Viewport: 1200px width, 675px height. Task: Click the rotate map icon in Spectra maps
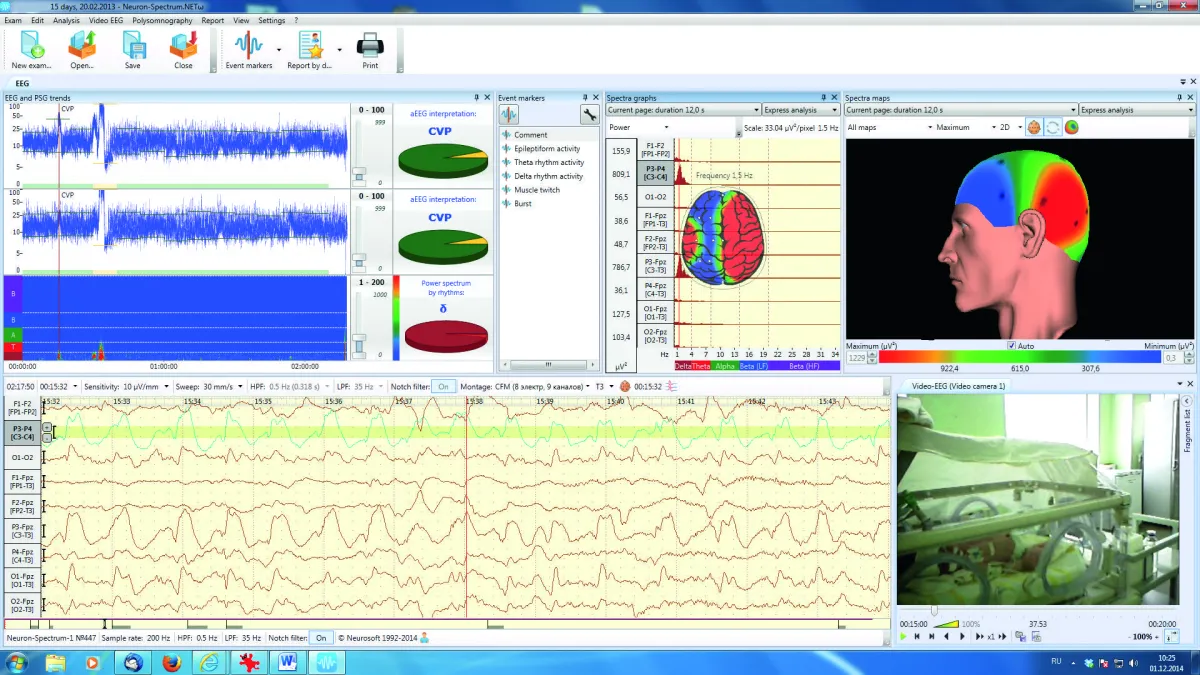tap(1053, 127)
